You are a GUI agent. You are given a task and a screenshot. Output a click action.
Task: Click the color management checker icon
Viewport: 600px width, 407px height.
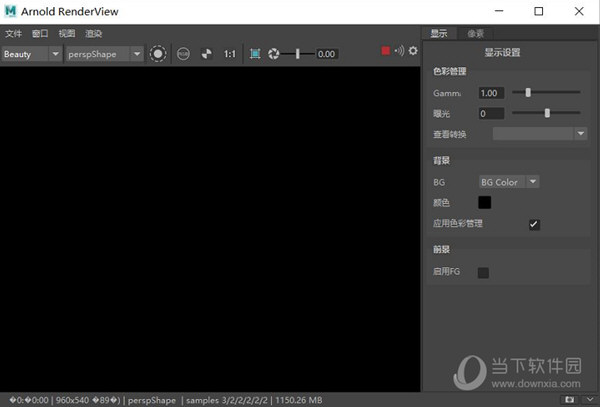click(x=207, y=54)
